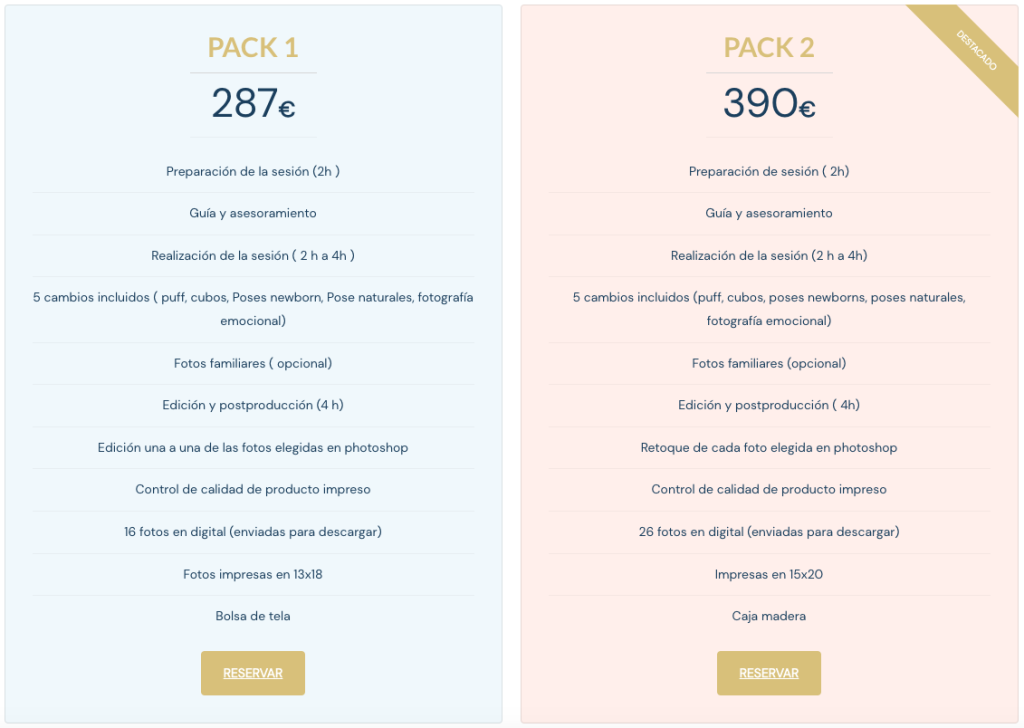Image resolution: width=1024 pixels, height=728 pixels.
Task: Click "Retoque de cada foto elegida" line
Action: tap(769, 448)
